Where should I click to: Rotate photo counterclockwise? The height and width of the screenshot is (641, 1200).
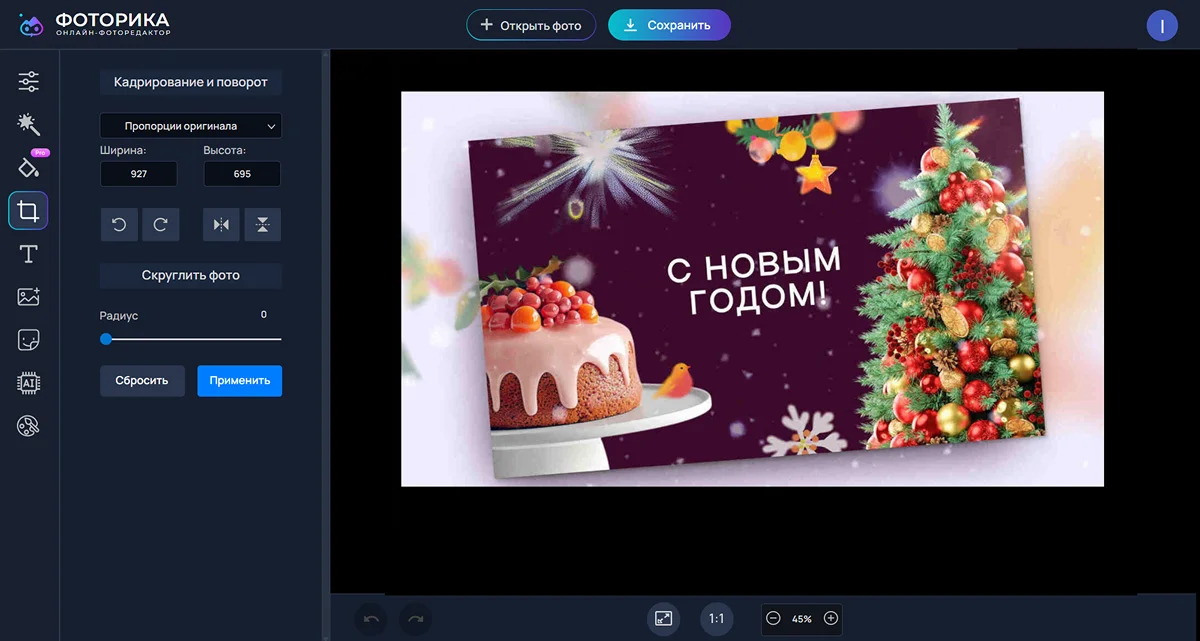click(119, 225)
